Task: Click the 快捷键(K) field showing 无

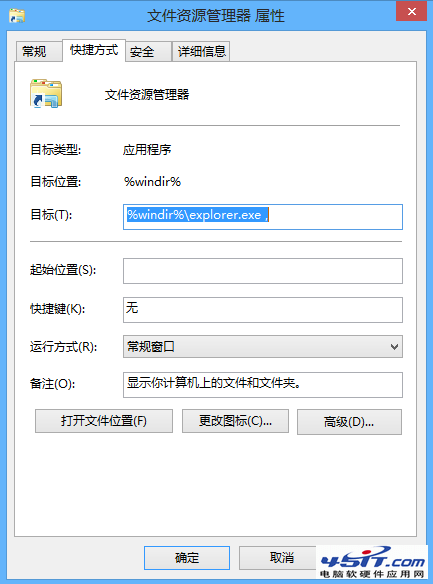Action: coord(263,310)
